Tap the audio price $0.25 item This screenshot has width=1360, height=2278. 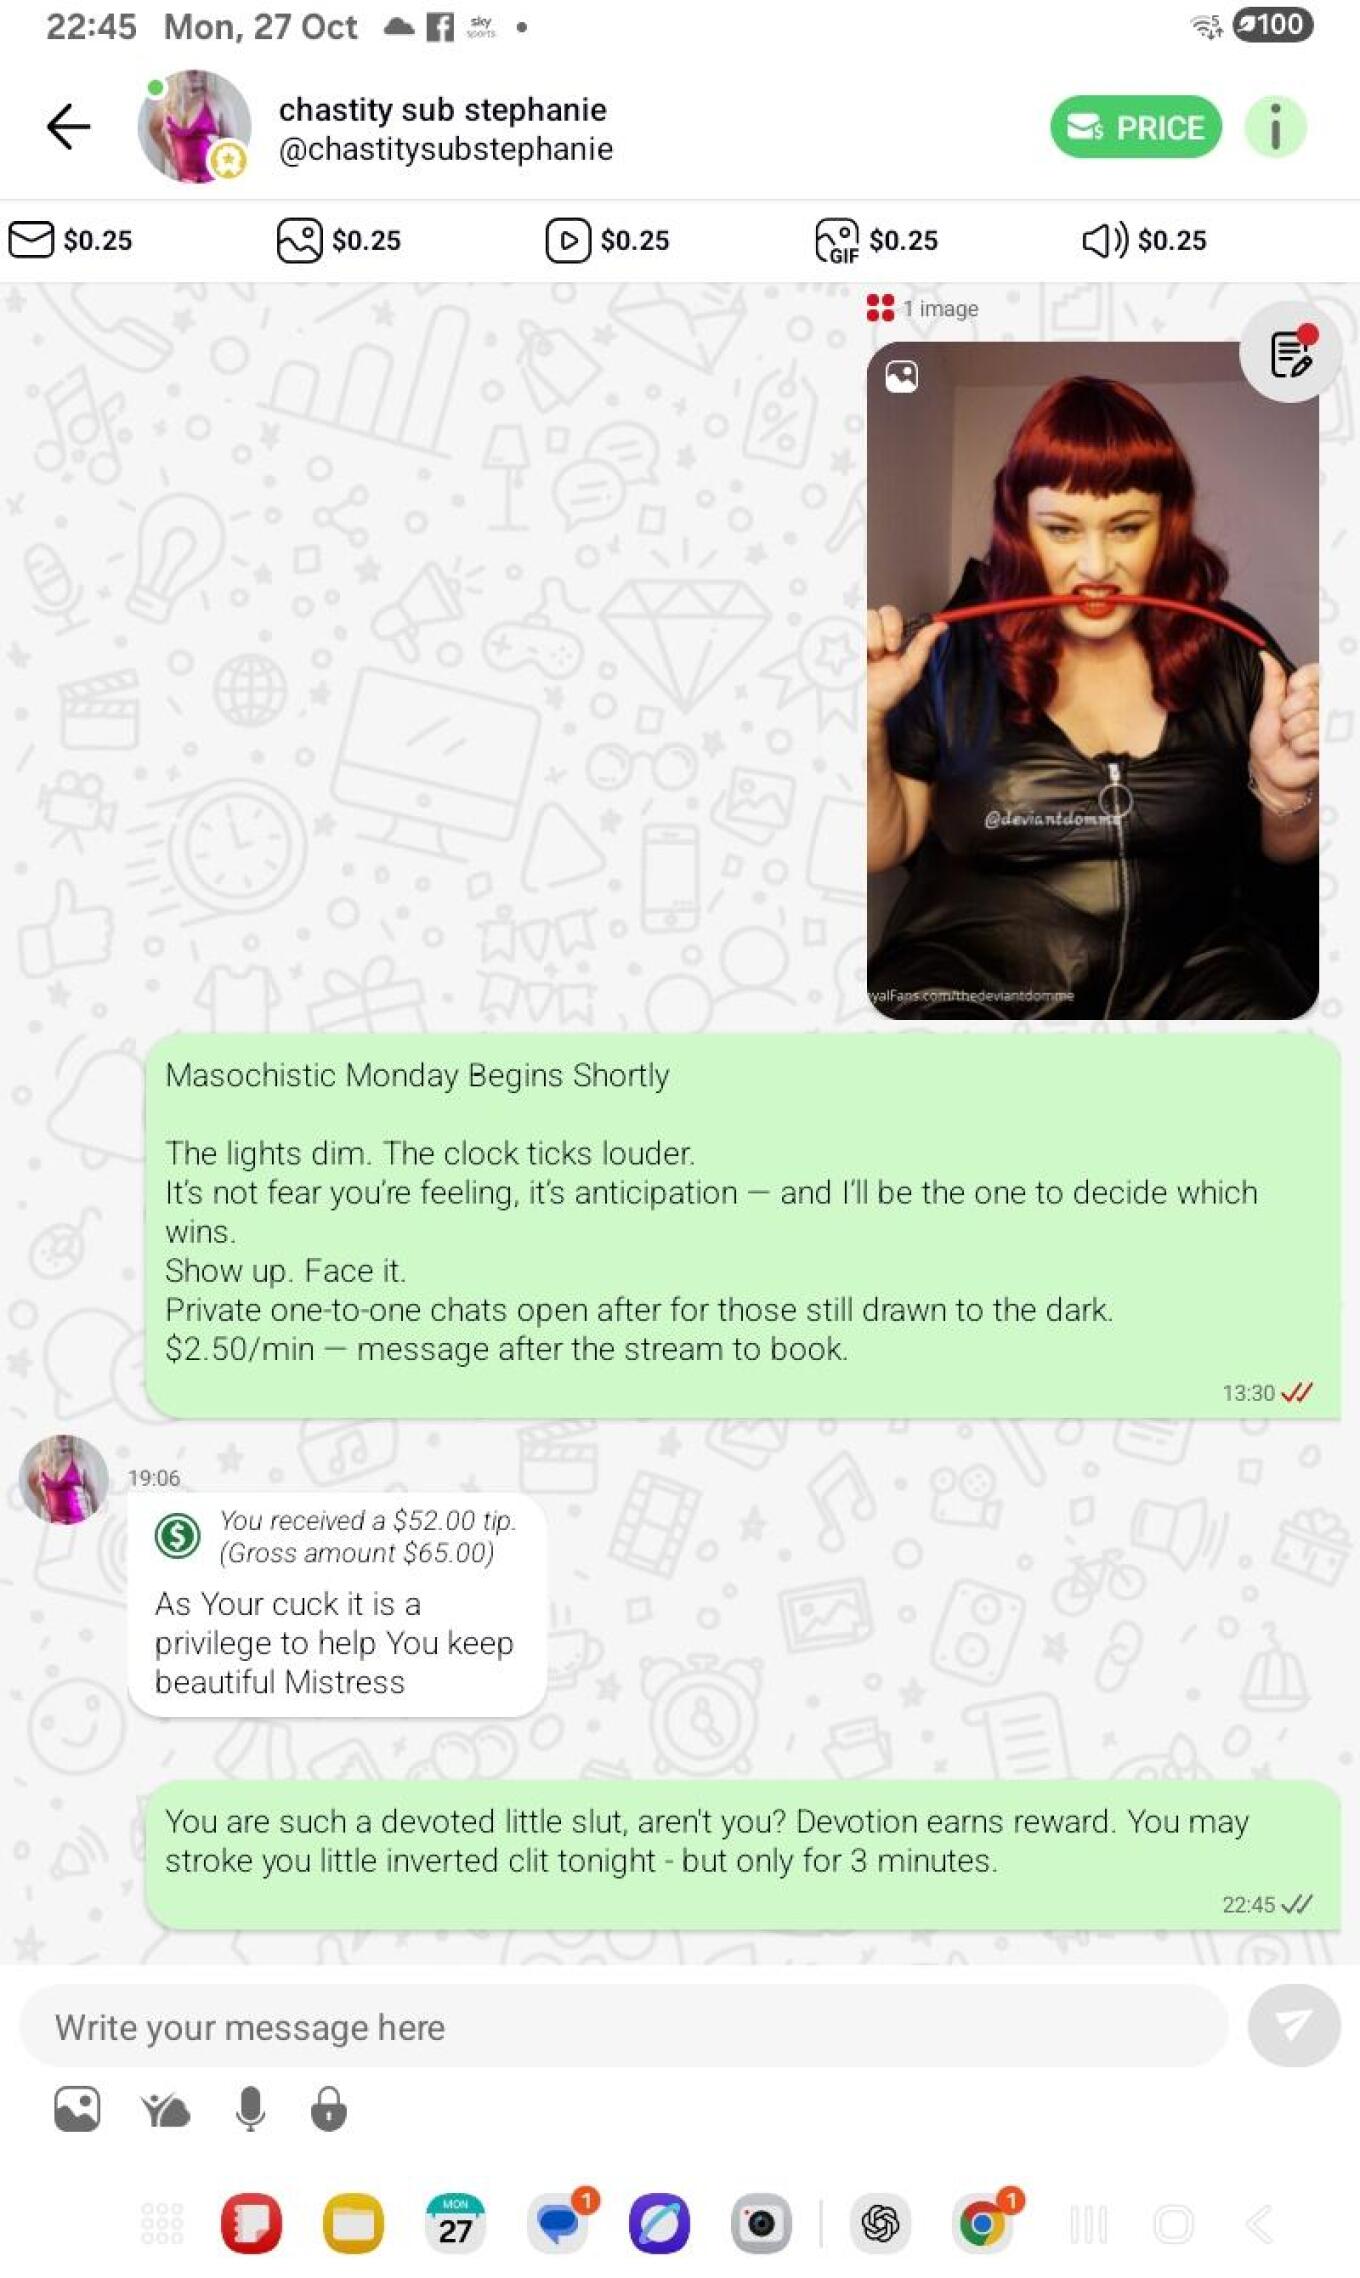tap(1145, 240)
